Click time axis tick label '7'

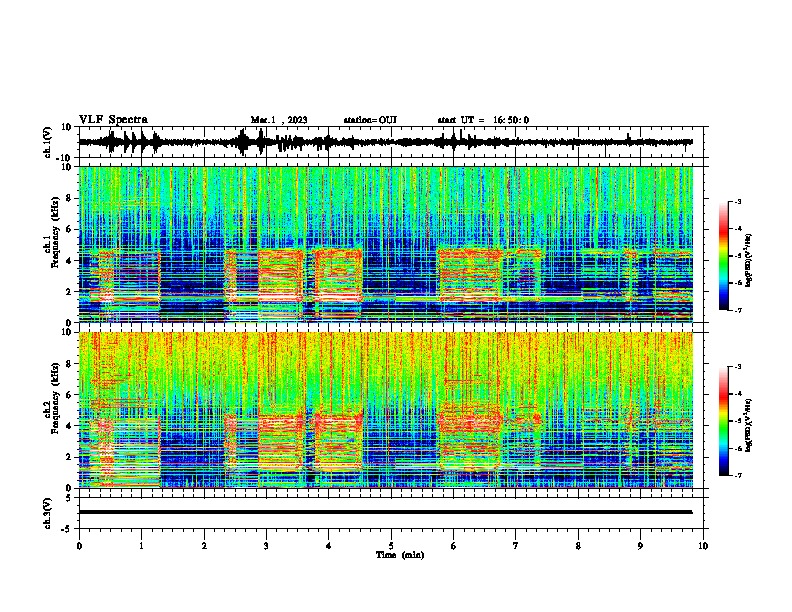(516, 546)
